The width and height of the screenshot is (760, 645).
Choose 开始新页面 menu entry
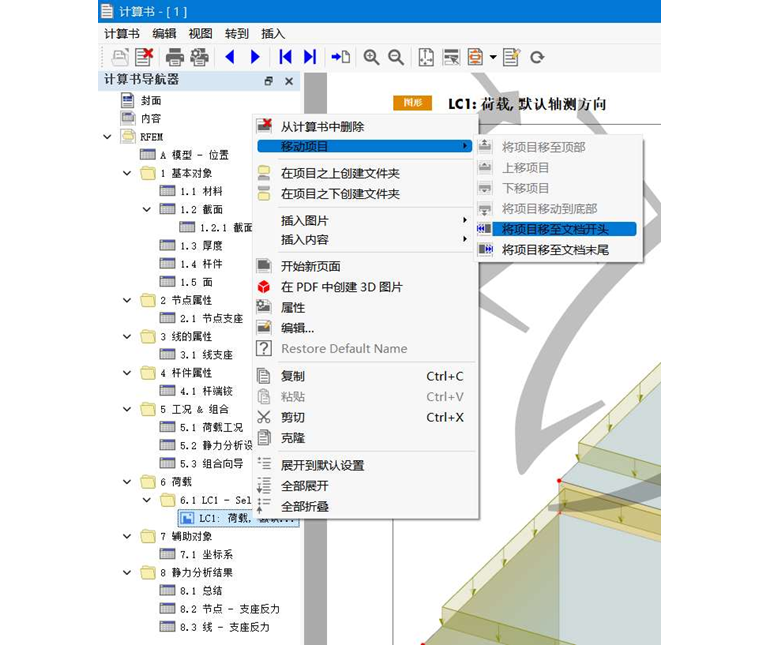[364, 267]
